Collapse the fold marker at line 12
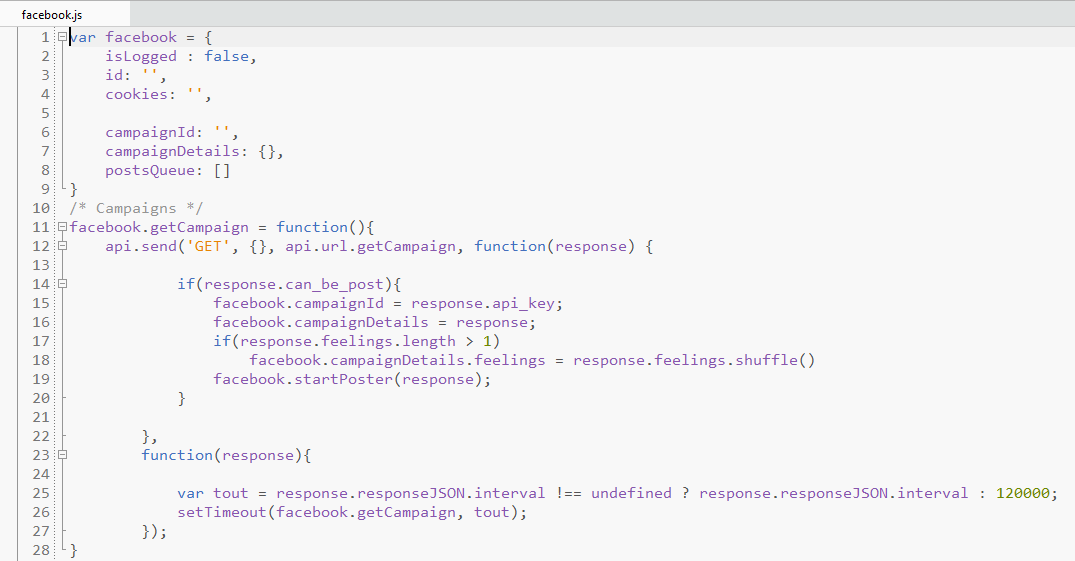 tap(62, 246)
